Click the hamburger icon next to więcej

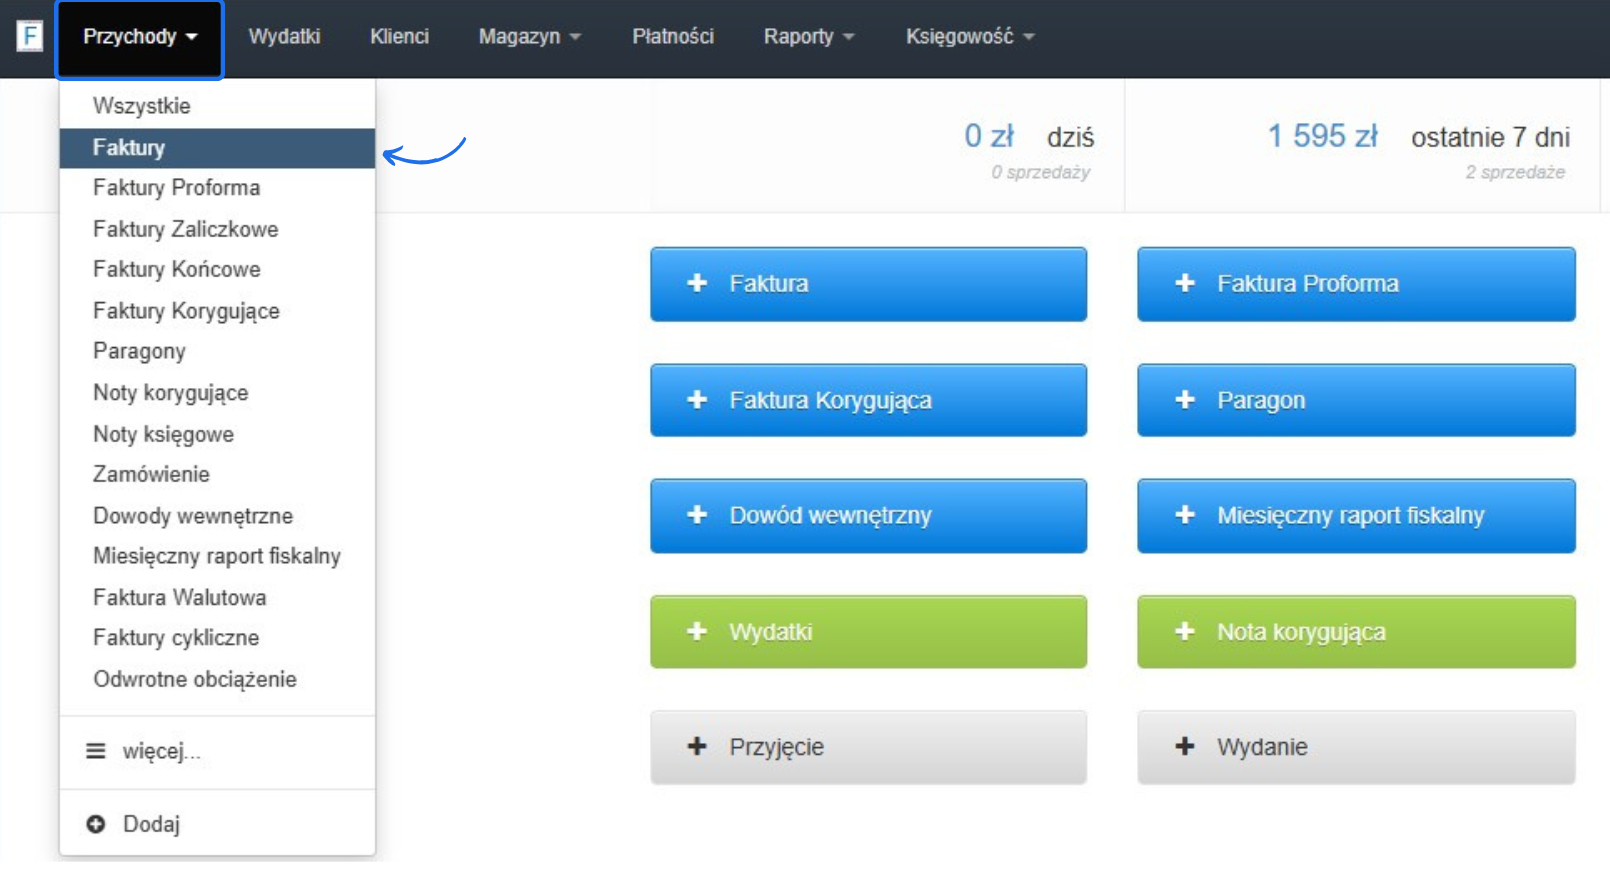click(96, 751)
